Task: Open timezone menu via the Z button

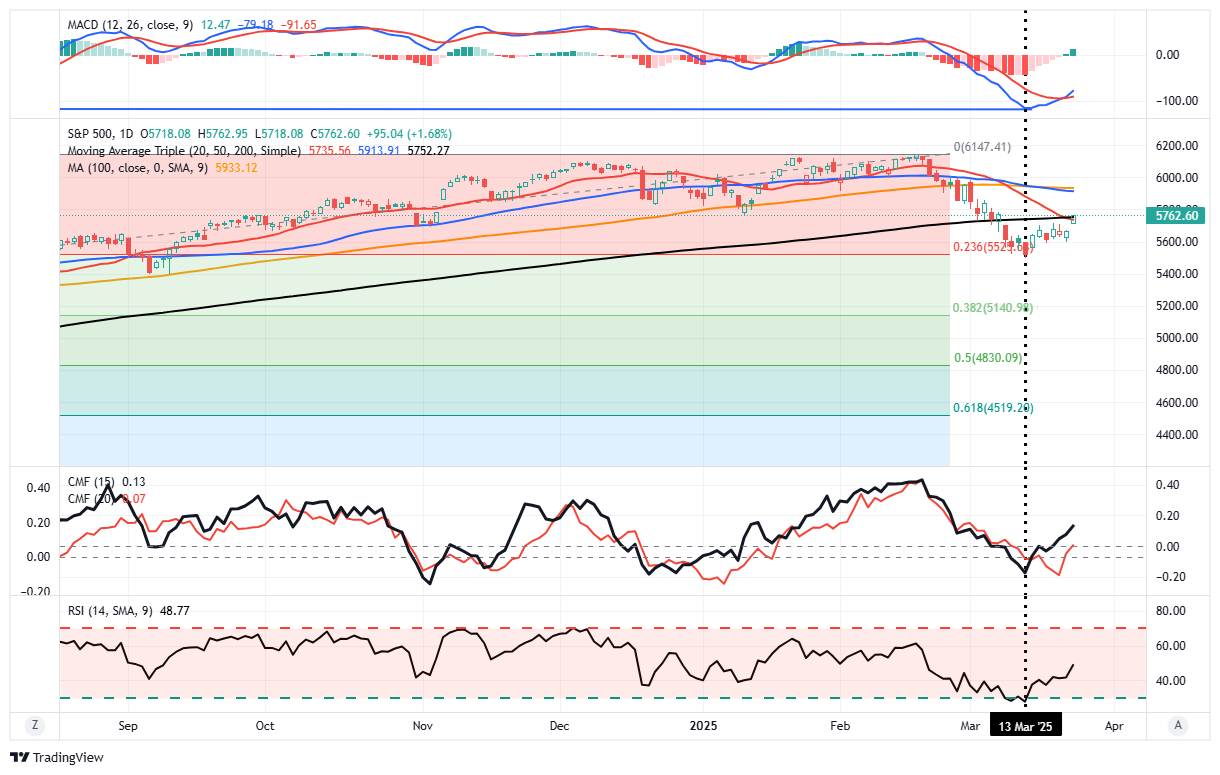Action: click(34, 725)
